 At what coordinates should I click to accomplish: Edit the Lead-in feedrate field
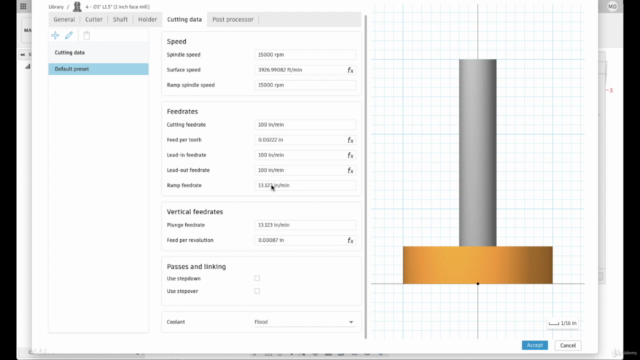tap(300, 155)
